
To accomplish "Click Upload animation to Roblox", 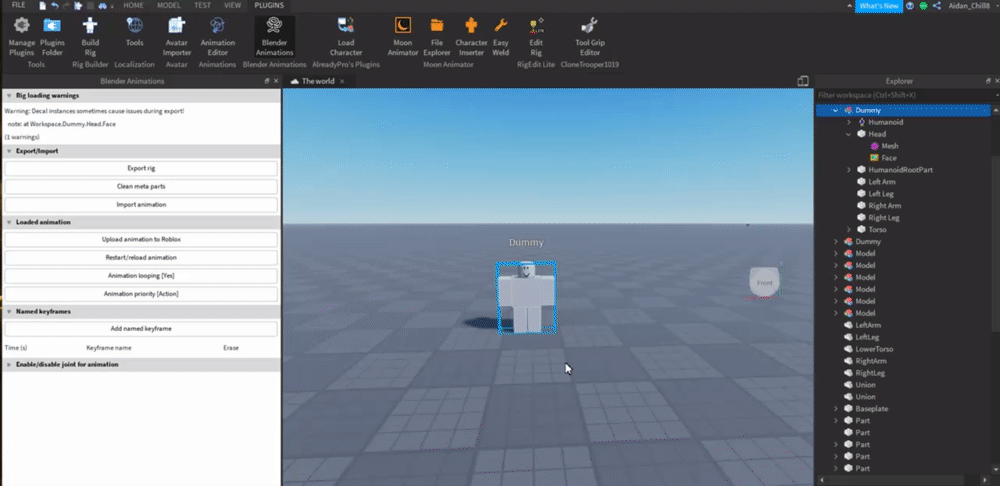I will click(x=141, y=240).
